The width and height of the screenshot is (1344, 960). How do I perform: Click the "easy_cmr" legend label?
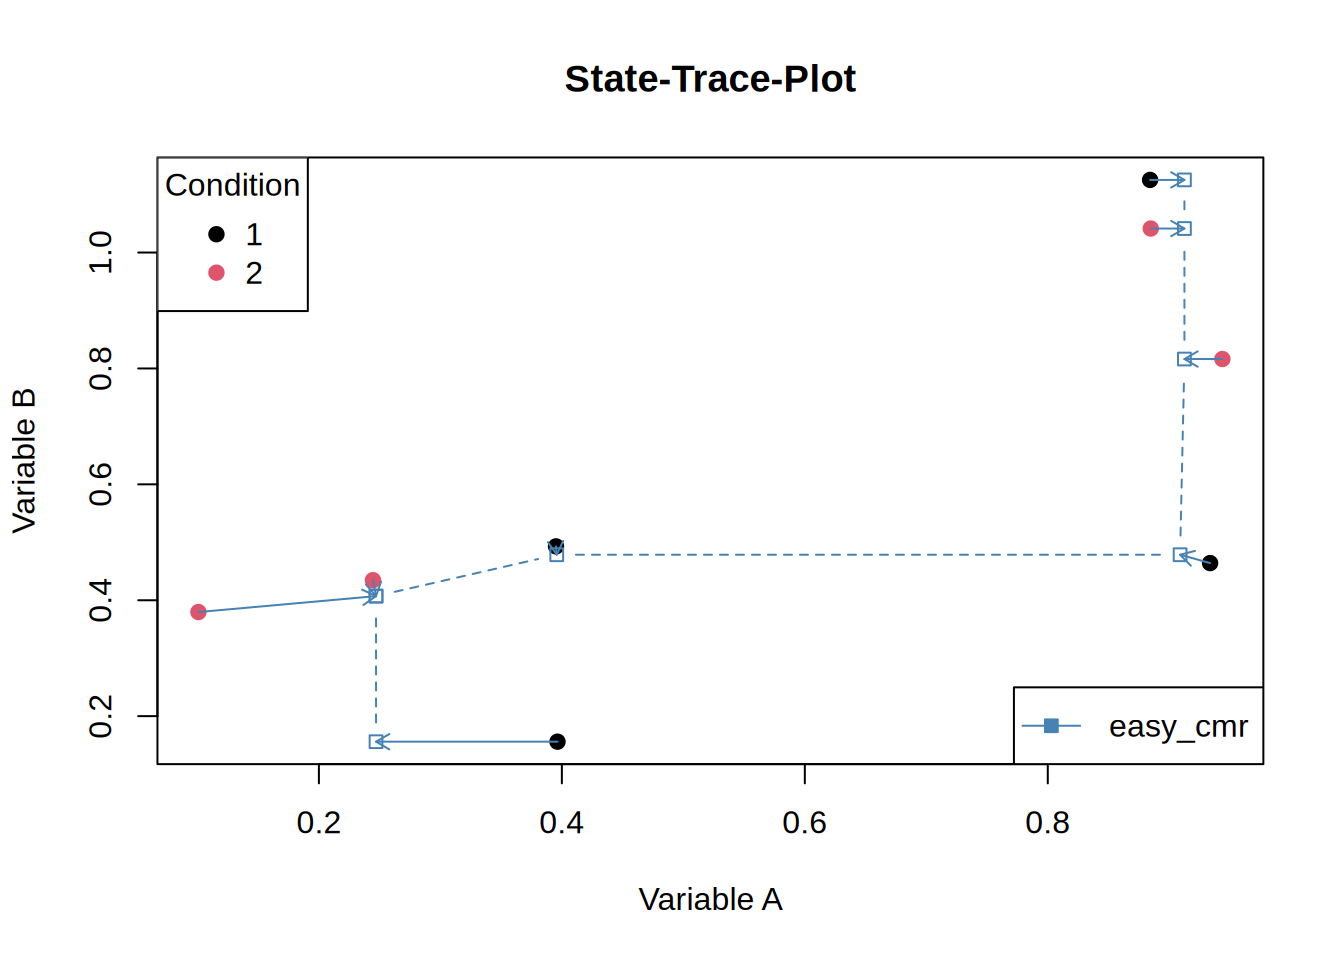click(1178, 726)
